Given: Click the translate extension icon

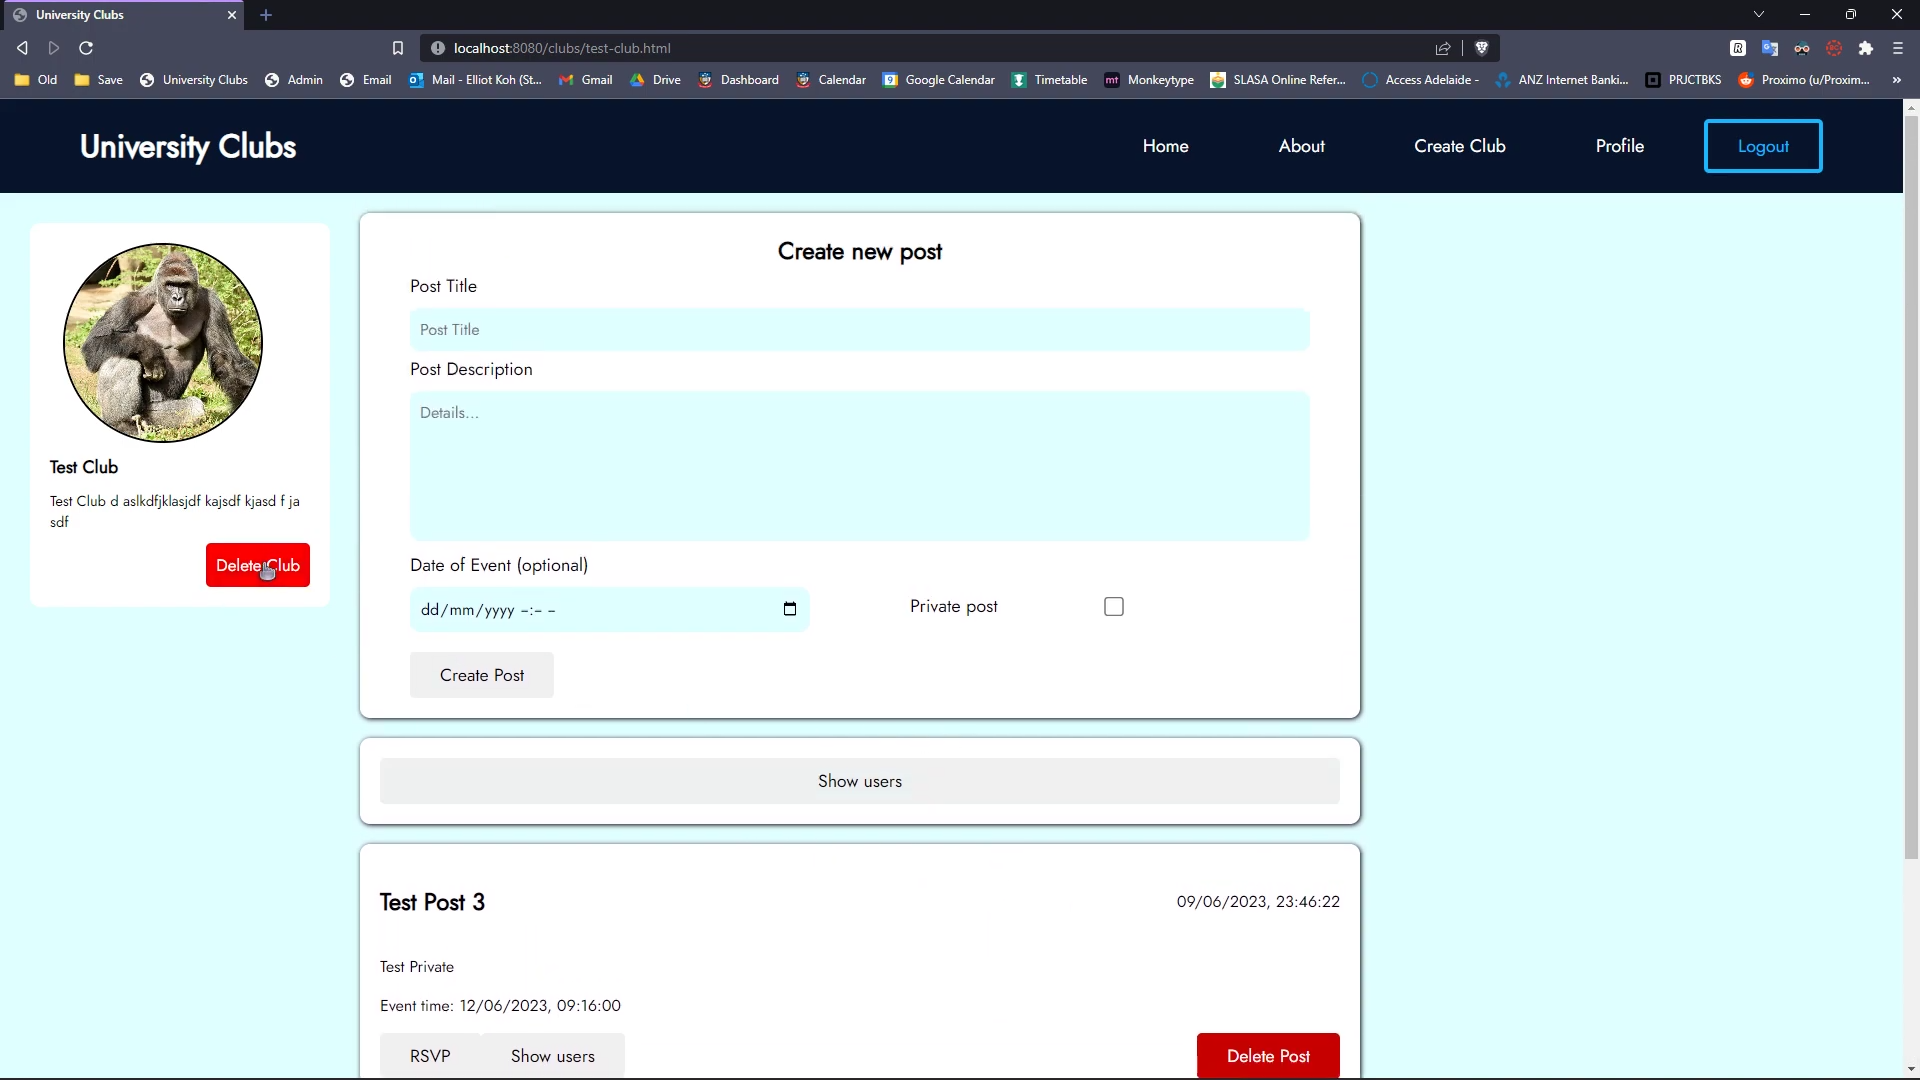Looking at the screenshot, I should (1770, 48).
